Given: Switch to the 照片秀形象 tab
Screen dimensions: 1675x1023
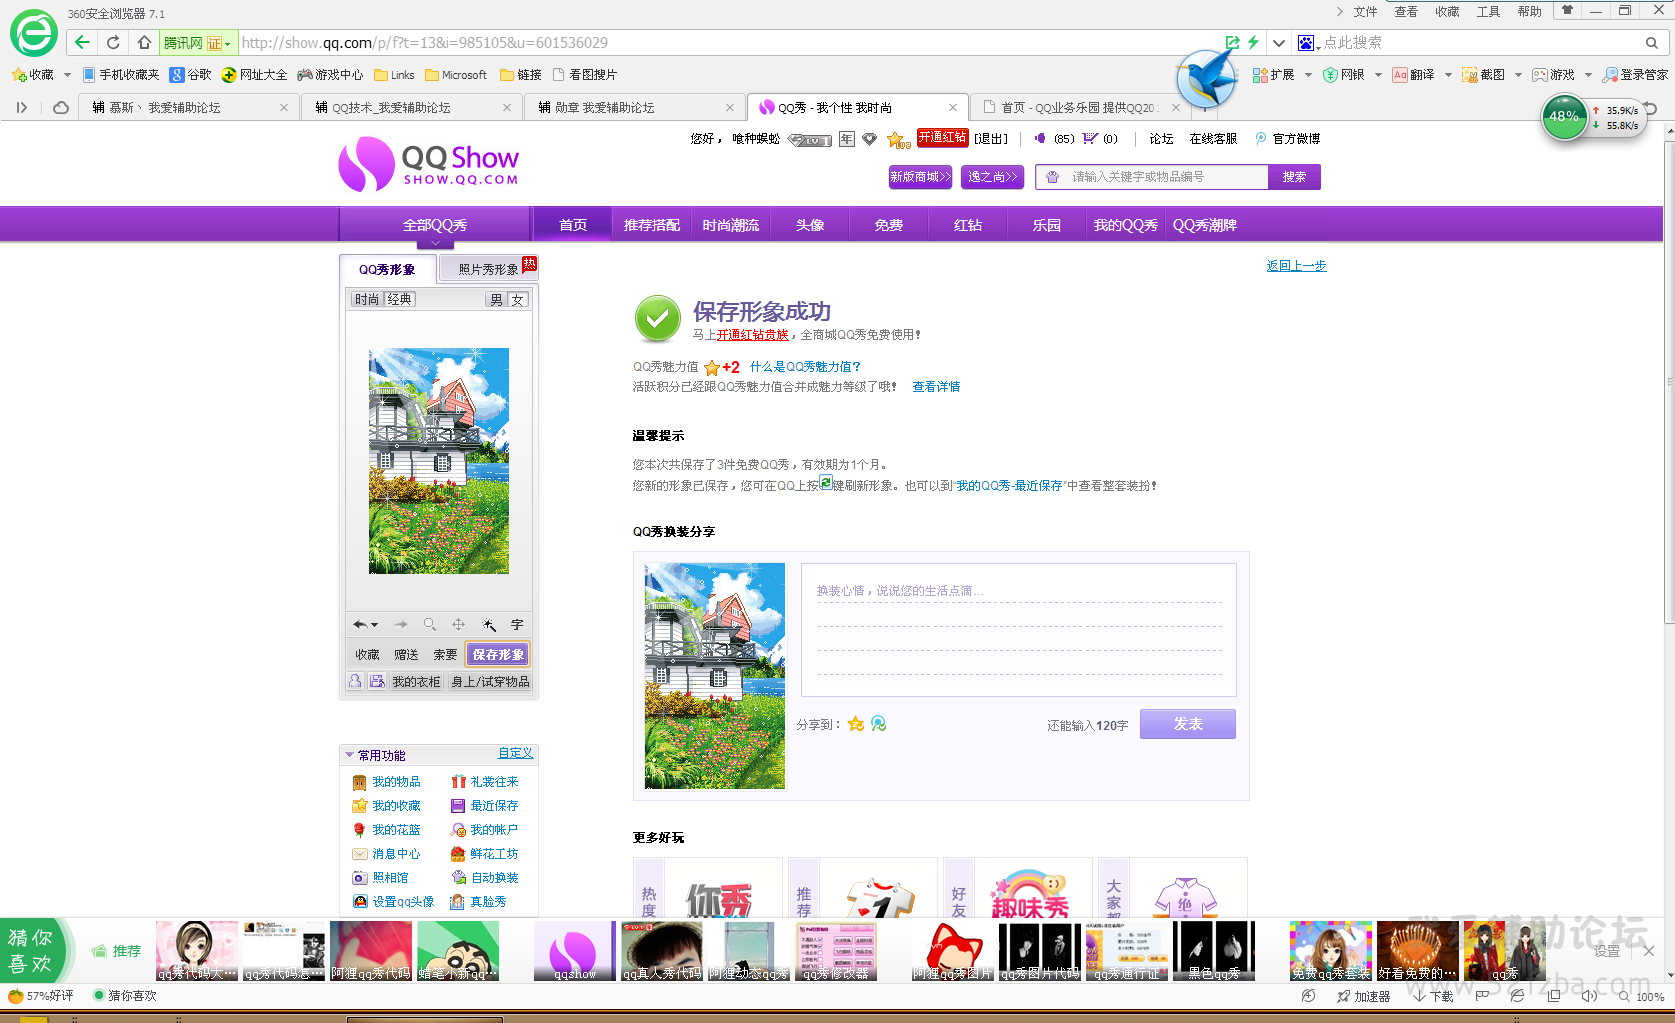Looking at the screenshot, I should (x=488, y=269).
